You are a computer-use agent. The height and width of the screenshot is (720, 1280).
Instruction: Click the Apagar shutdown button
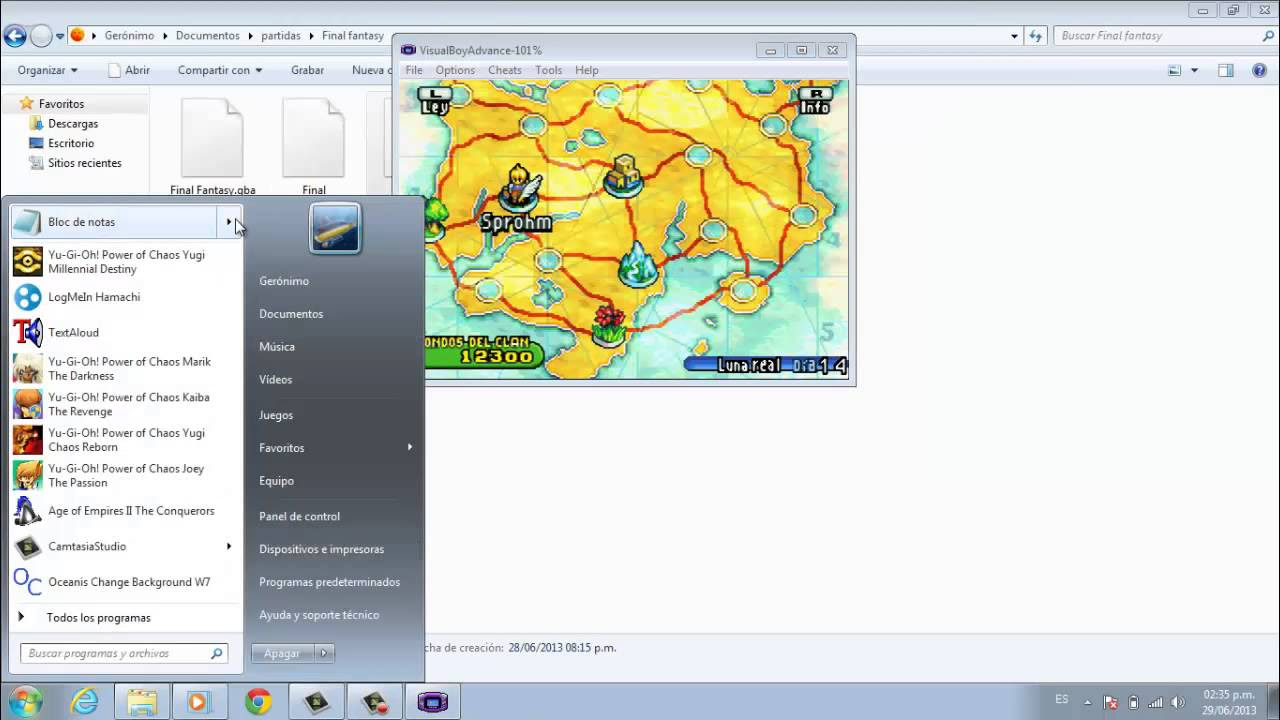click(x=282, y=653)
